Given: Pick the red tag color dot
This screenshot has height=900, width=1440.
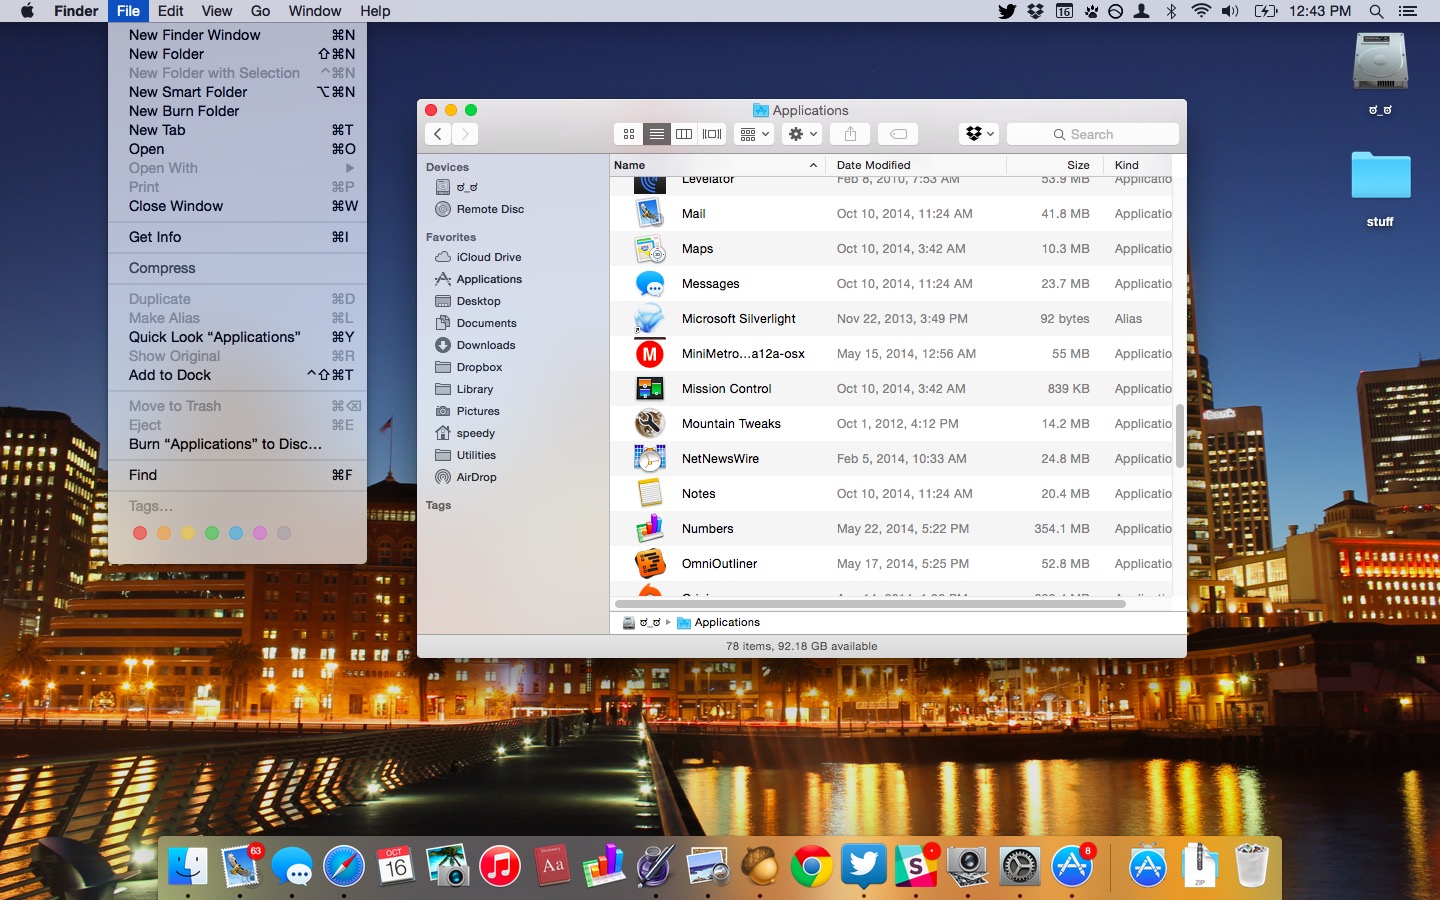Looking at the screenshot, I should pos(140,533).
